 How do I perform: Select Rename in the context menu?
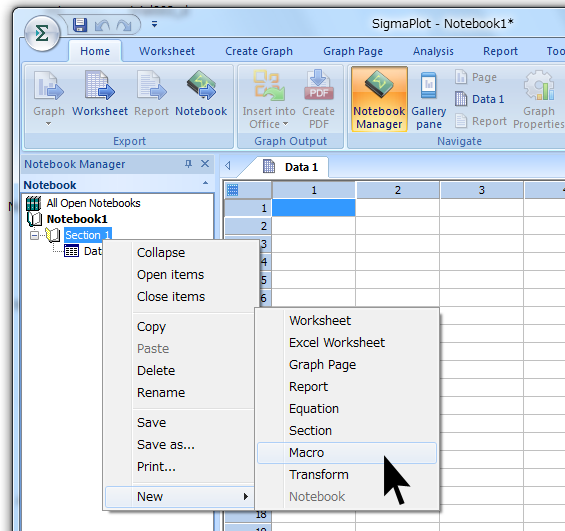pyautogui.click(x=161, y=393)
